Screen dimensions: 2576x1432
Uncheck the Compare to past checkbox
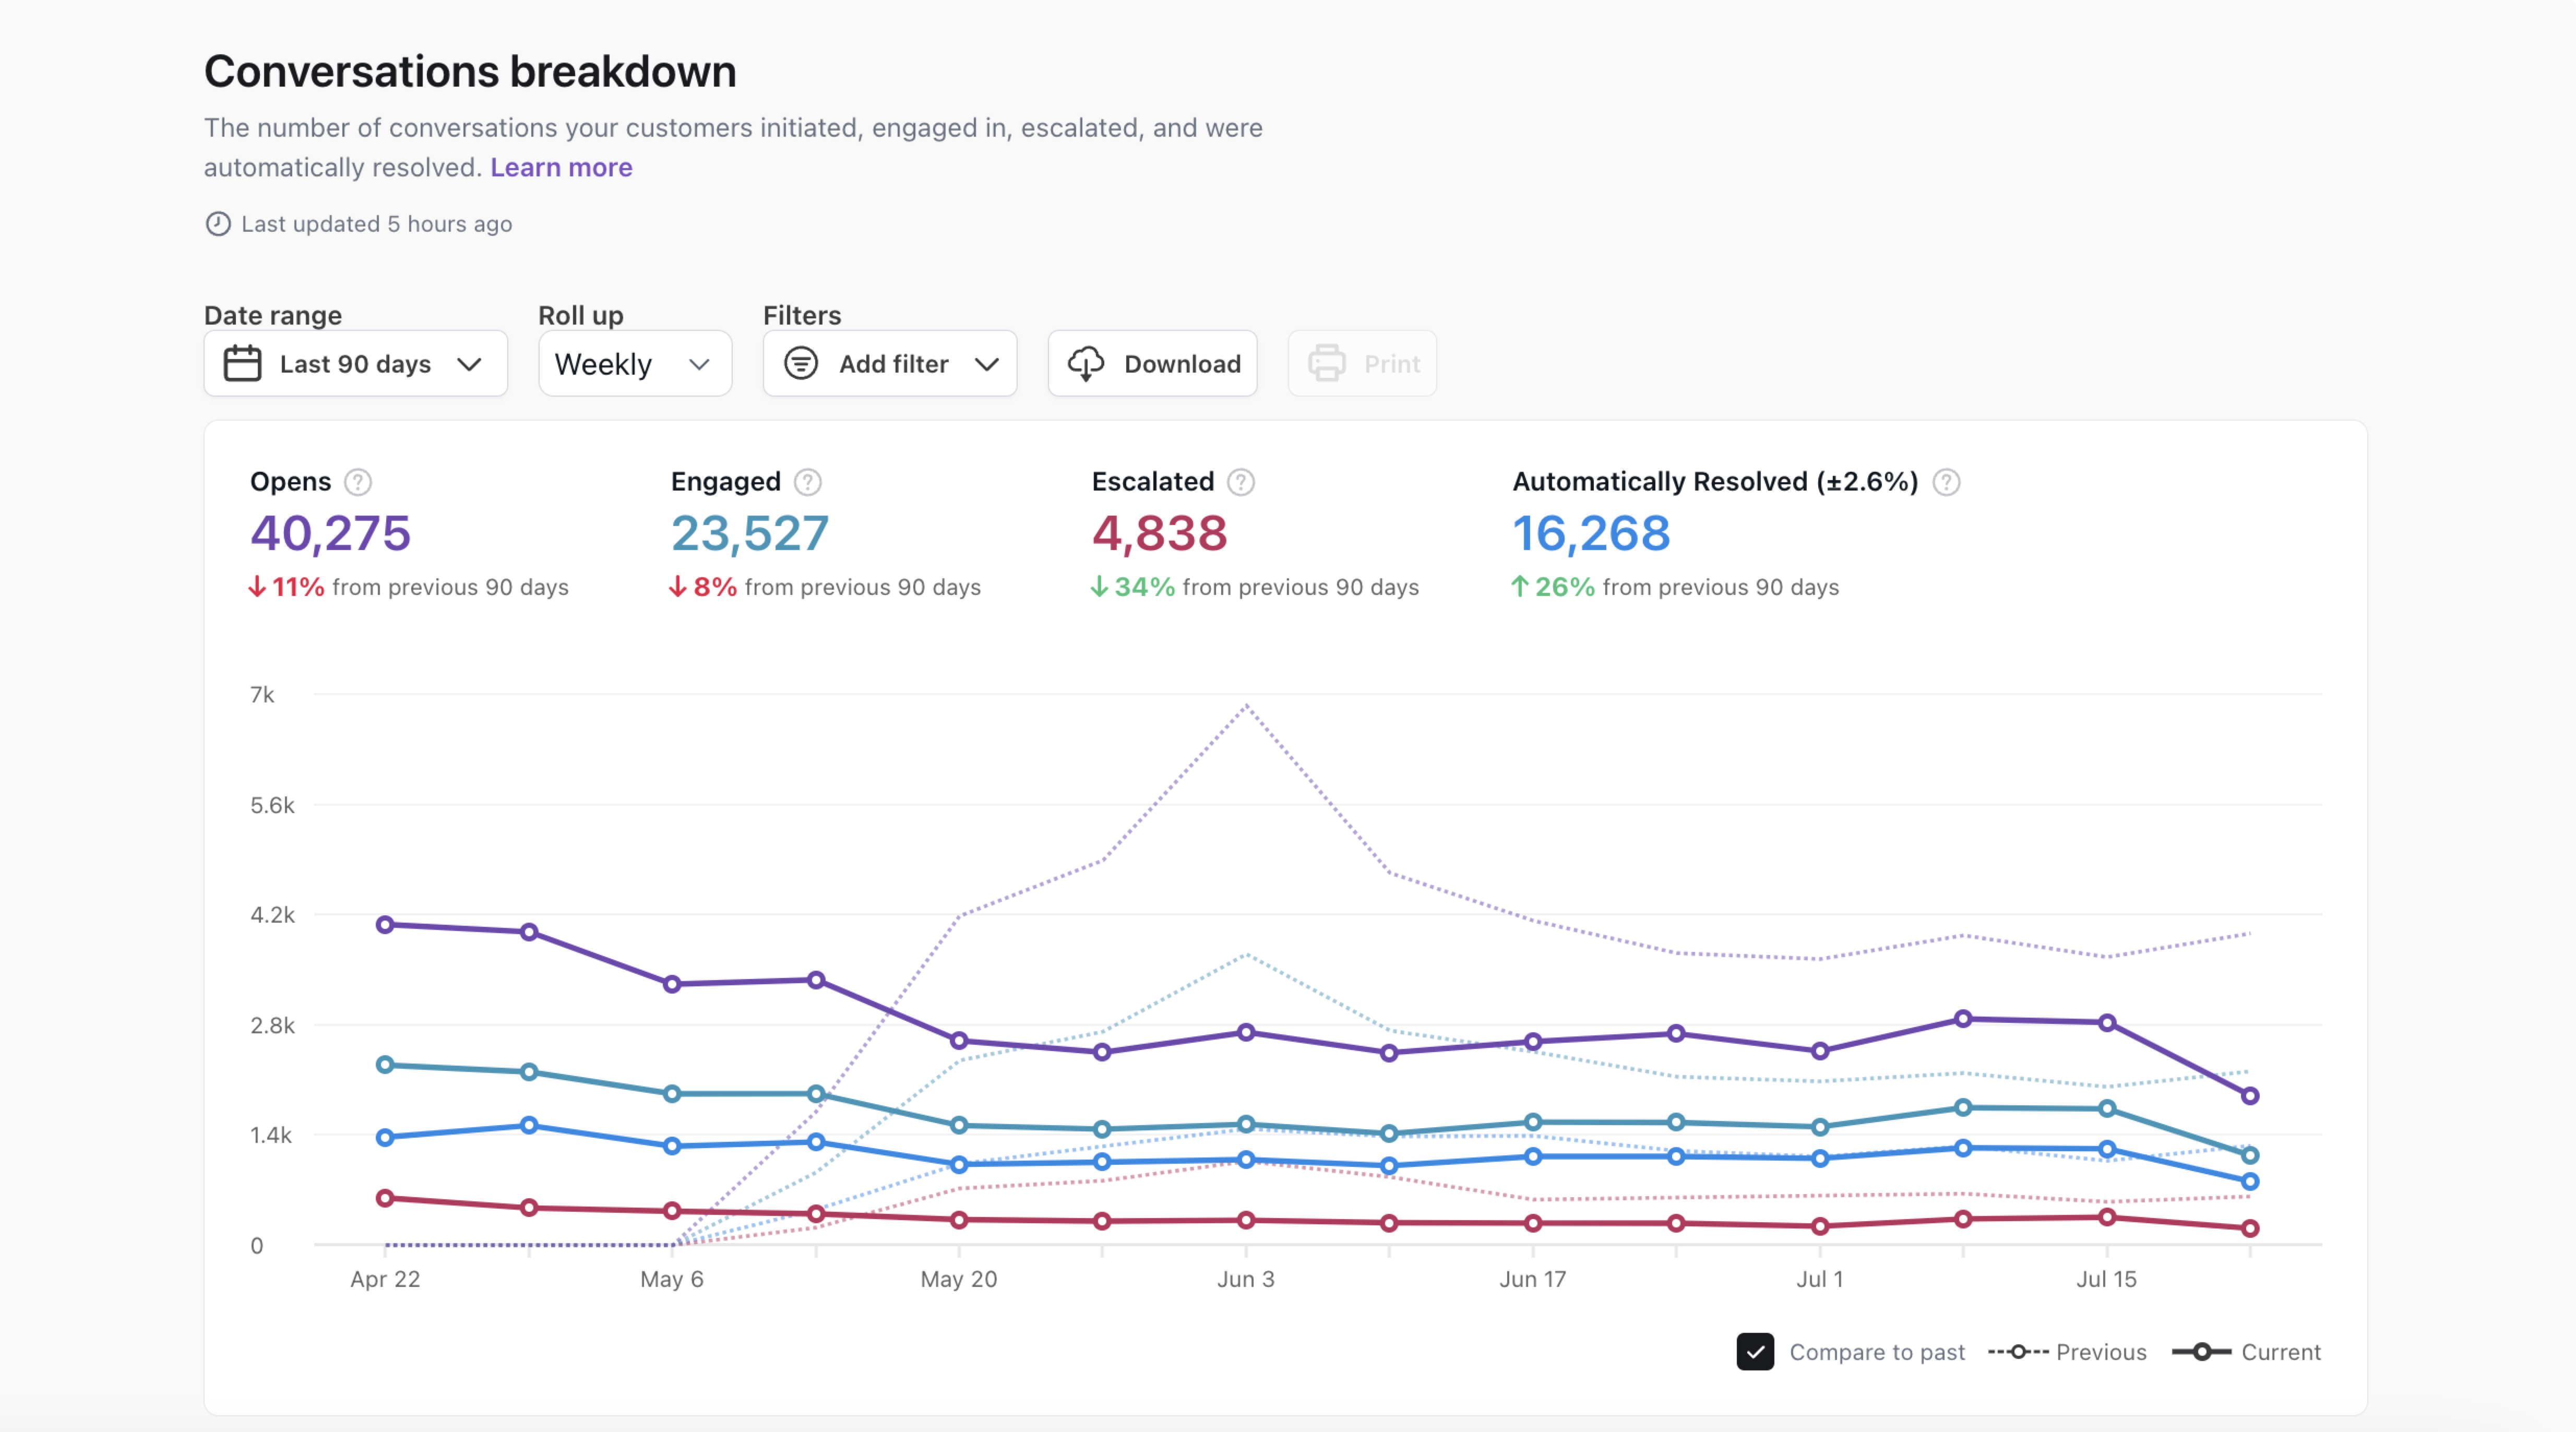[1755, 1352]
